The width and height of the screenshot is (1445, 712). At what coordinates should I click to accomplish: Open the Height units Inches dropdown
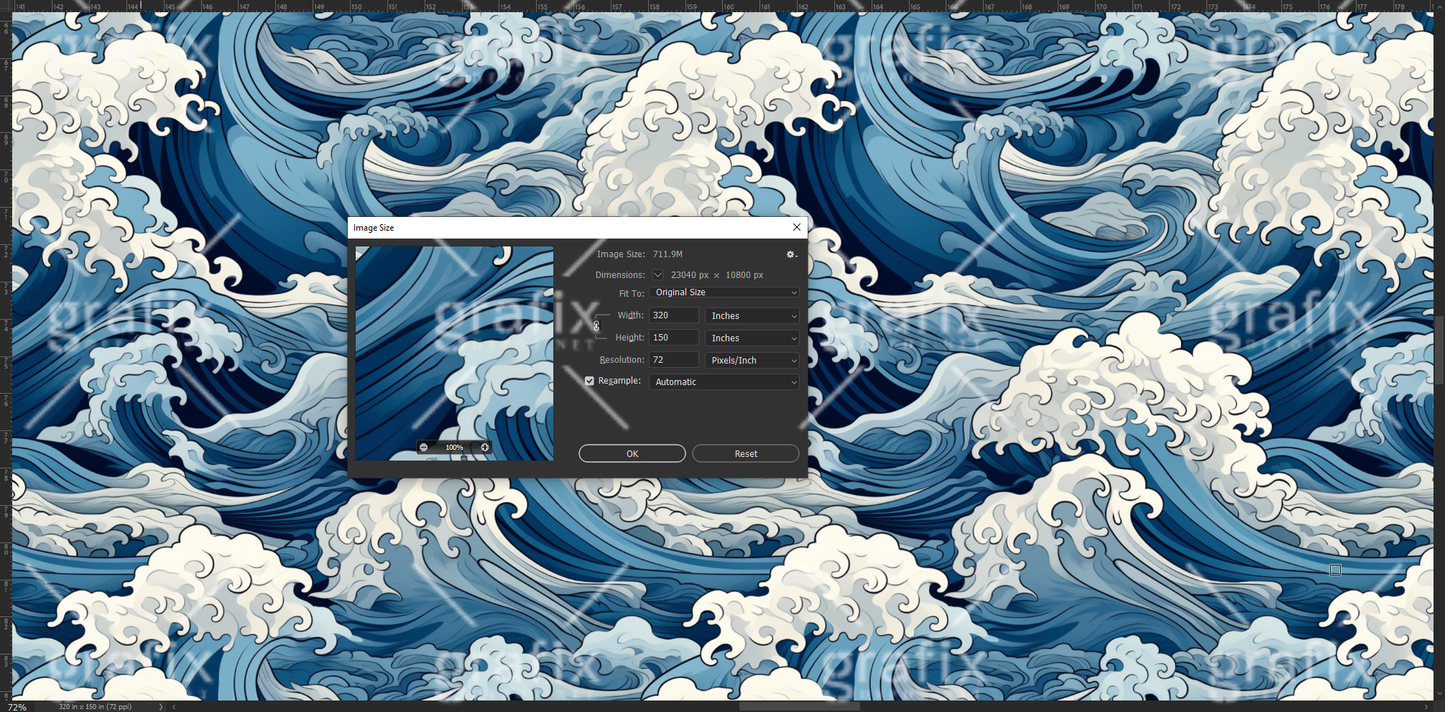click(x=752, y=337)
